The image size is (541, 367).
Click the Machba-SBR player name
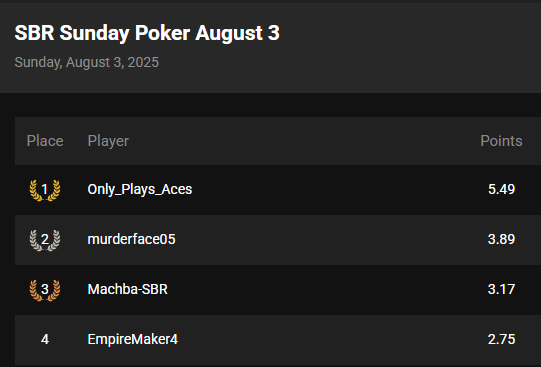(128, 289)
